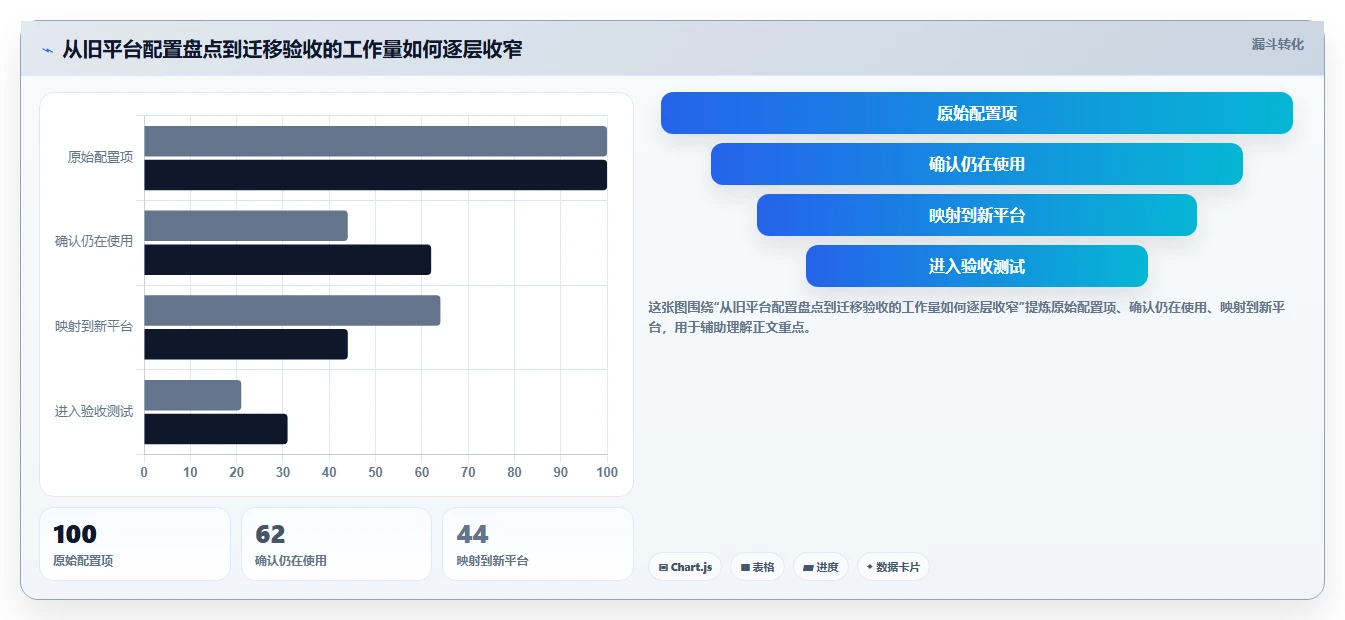This screenshot has height=620, width=1345.
Task: Click the x-axis tick label 60
Action: point(422,472)
